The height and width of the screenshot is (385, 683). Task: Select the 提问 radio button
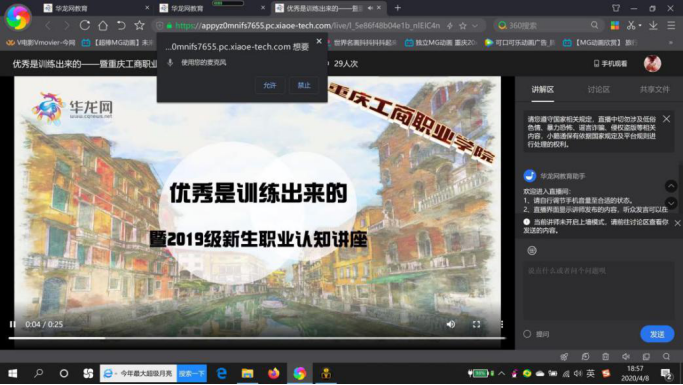tap(527, 334)
